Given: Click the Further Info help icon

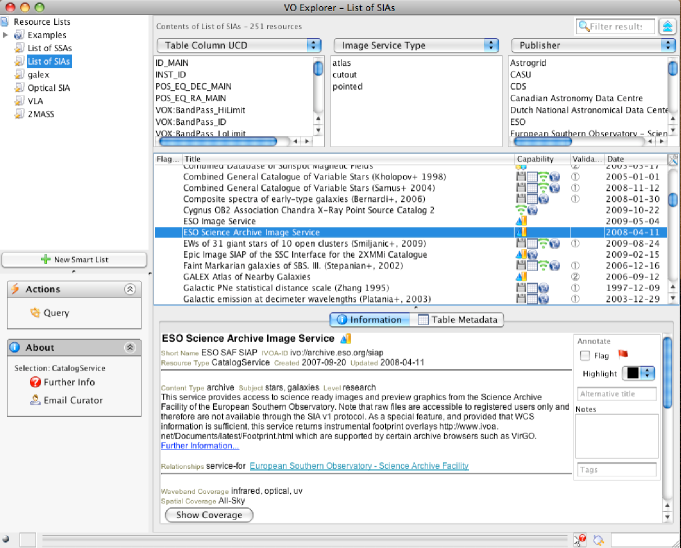Looking at the screenshot, I should (x=35, y=383).
